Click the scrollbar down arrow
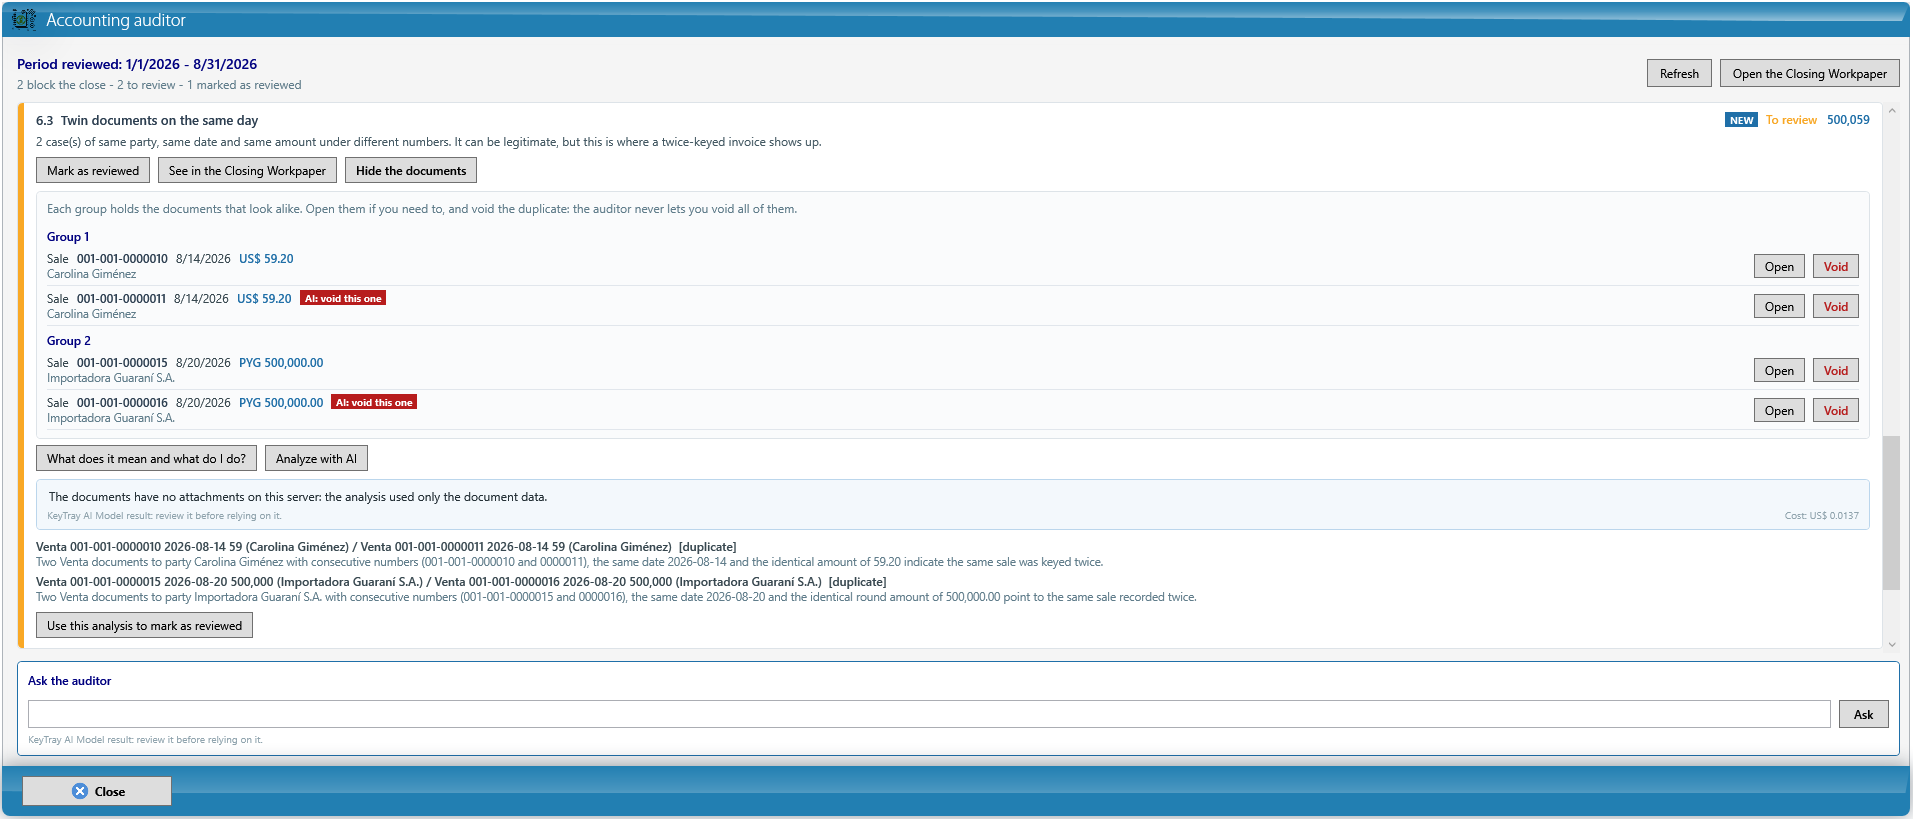Screen dimensions: 1913x819 coord(1891,644)
